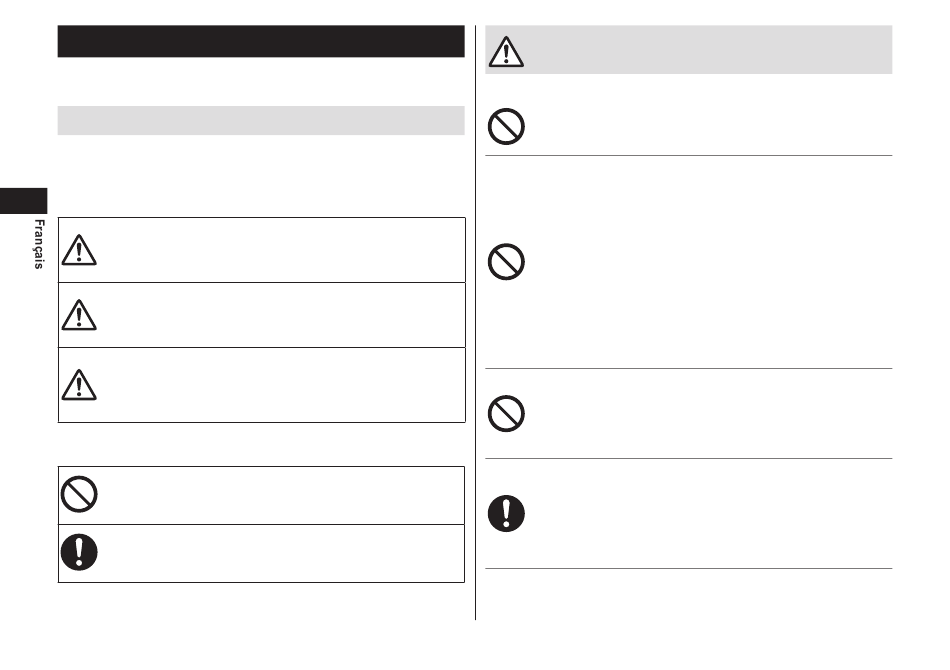Image resolution: width=950 pixels, height=670 pixels.
Task: Click the warning triangle in the third table row
Action: tap(79, 385)
